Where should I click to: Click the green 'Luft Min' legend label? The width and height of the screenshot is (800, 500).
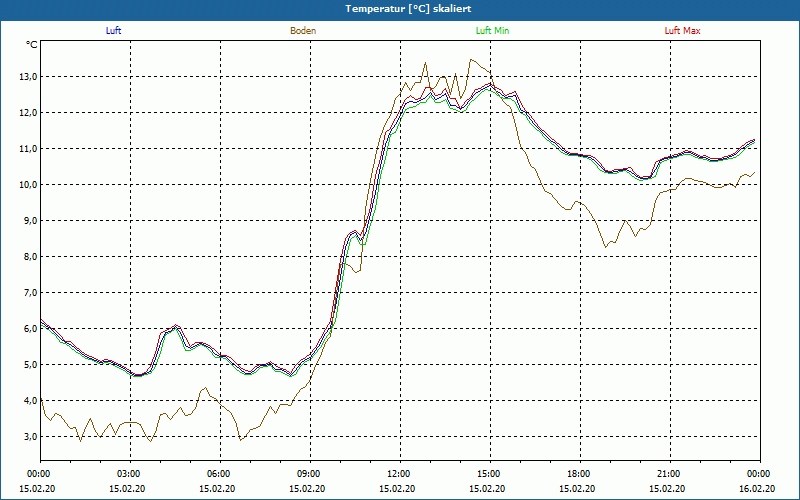pyautogui.click(x=492, y=31)
